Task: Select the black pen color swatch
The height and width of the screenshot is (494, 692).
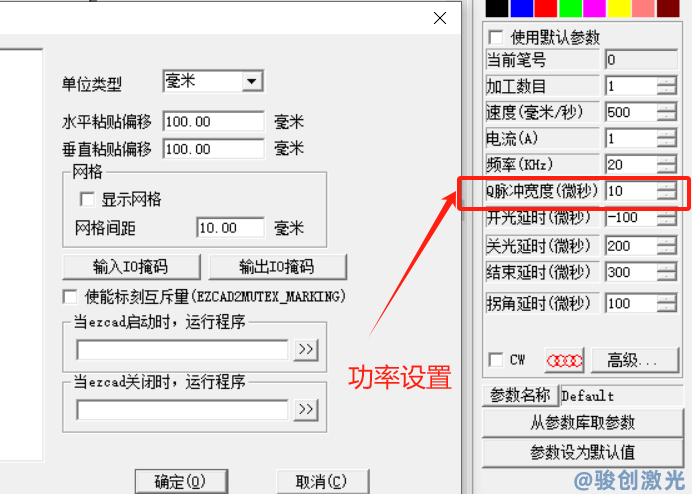Action: 497,8
